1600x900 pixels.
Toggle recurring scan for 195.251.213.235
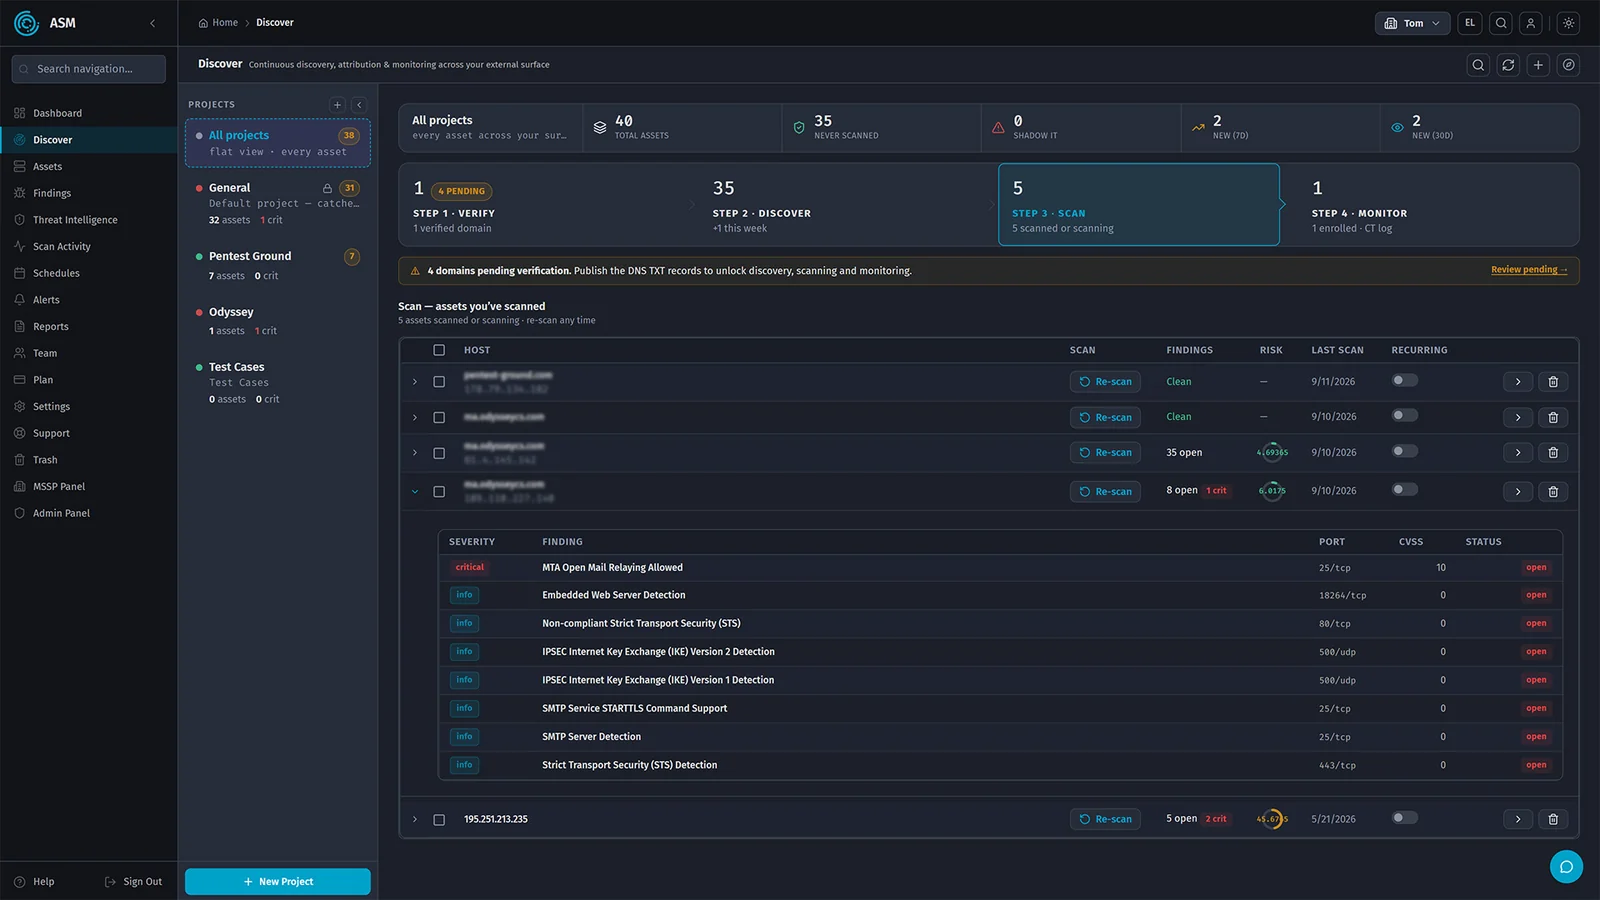[x=1405, y=818]
